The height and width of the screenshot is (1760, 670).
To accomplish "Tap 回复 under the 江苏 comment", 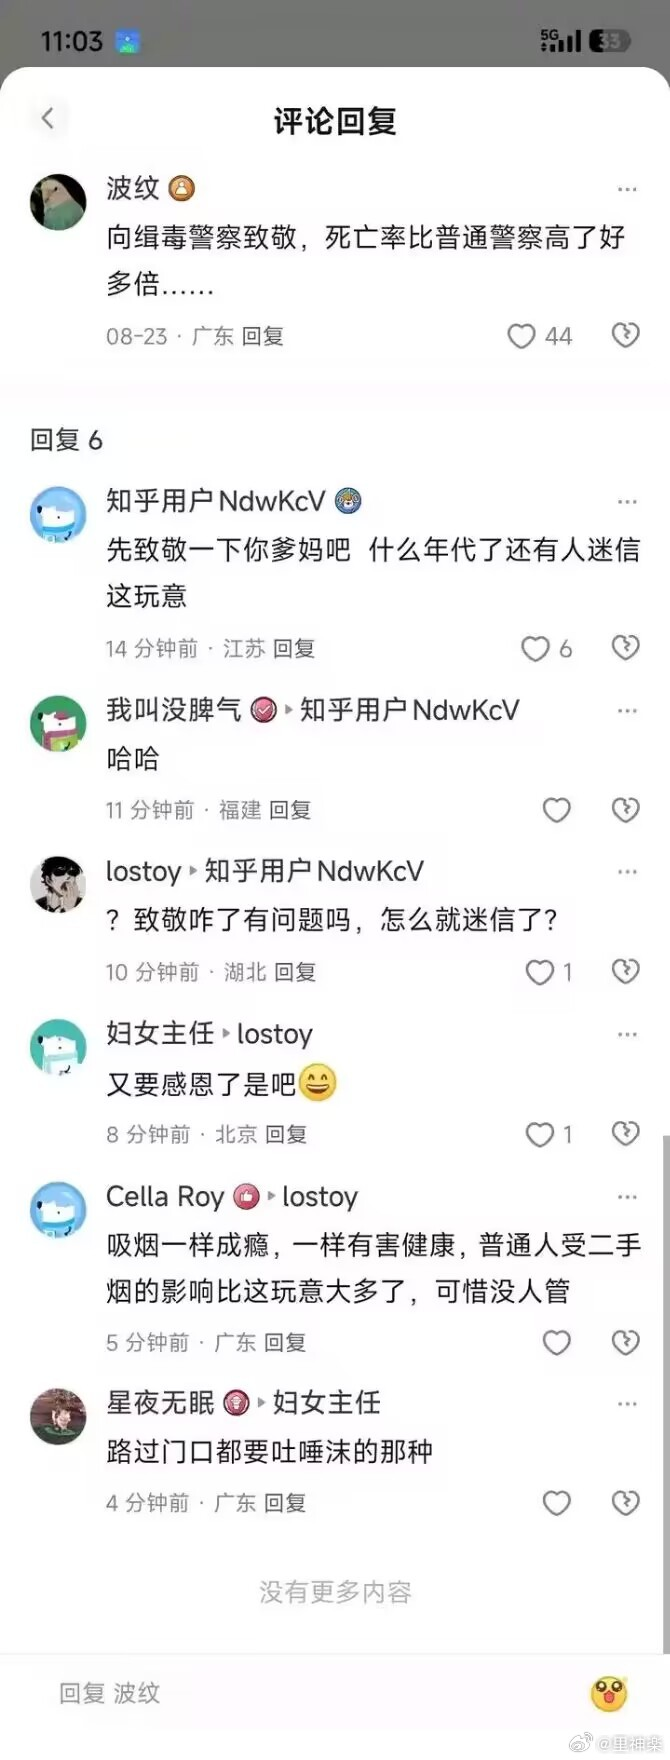I will click(x=294, y=649).
